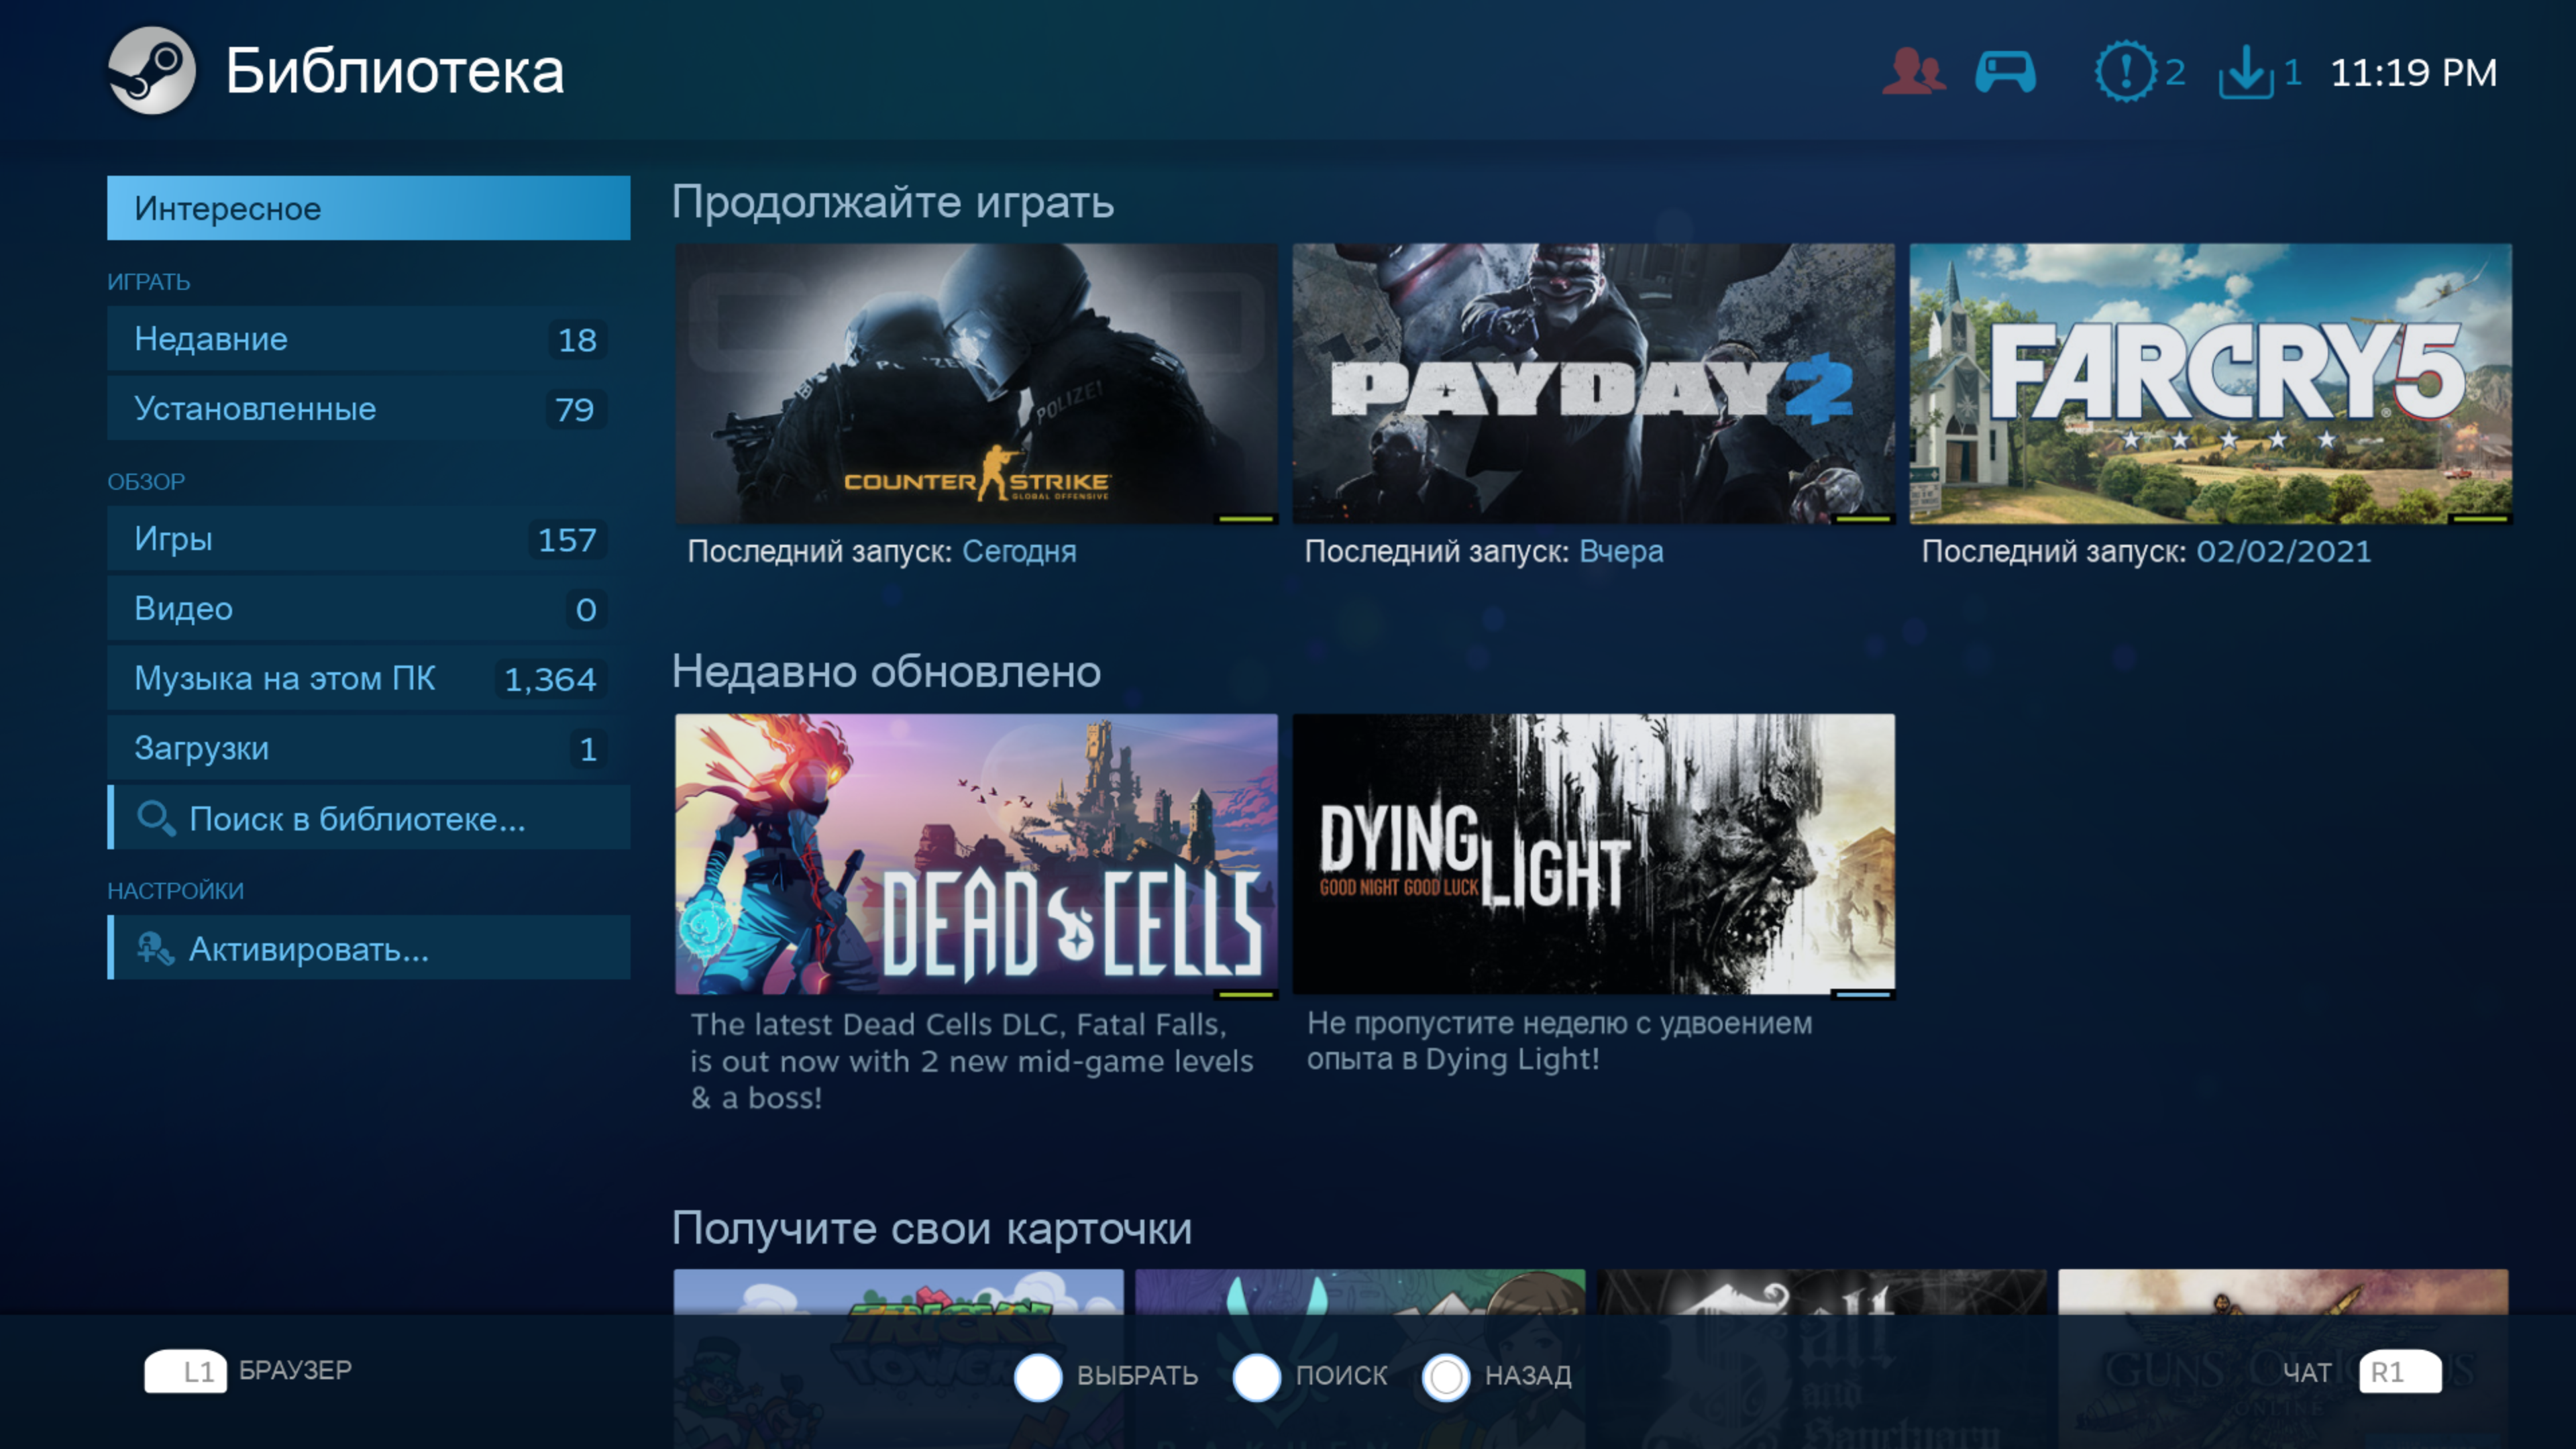Image resolution: width=2576 pixels, height=1449 pixels.
Task: Open Музыка на этом ПК
Action: coord(369,679)
